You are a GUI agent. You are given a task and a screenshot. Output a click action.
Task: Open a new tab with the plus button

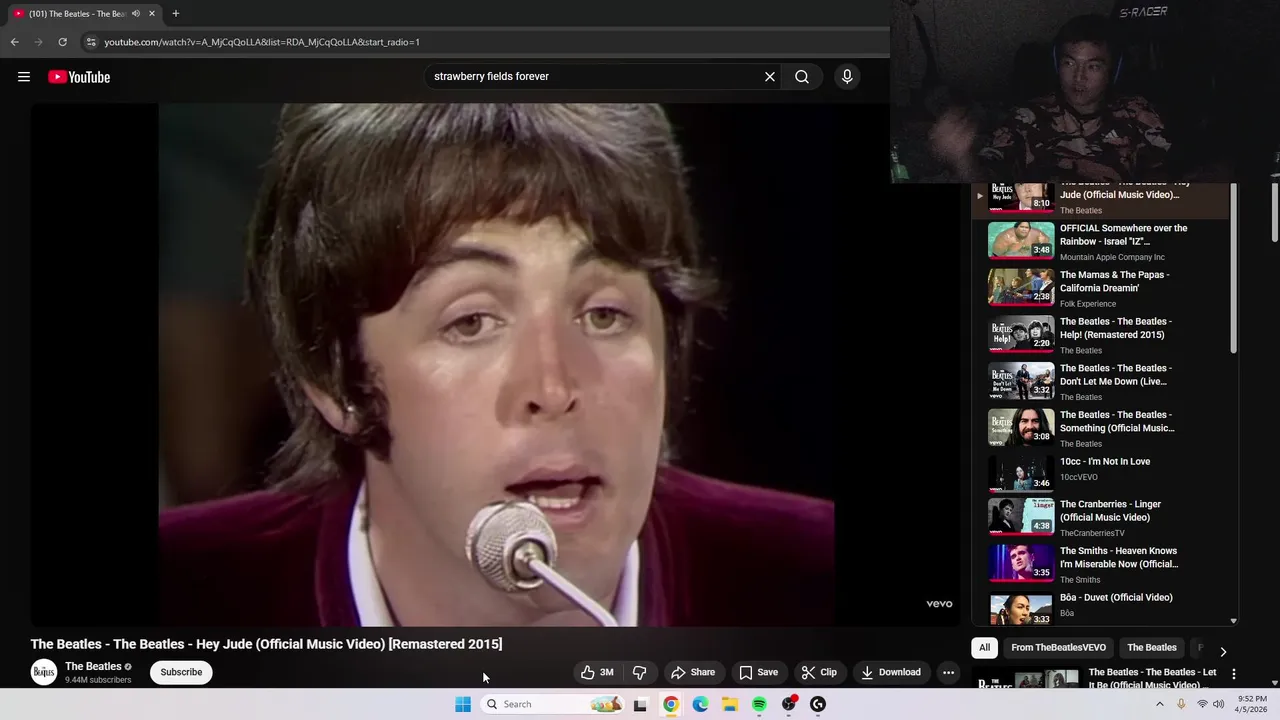pos(175,14)
